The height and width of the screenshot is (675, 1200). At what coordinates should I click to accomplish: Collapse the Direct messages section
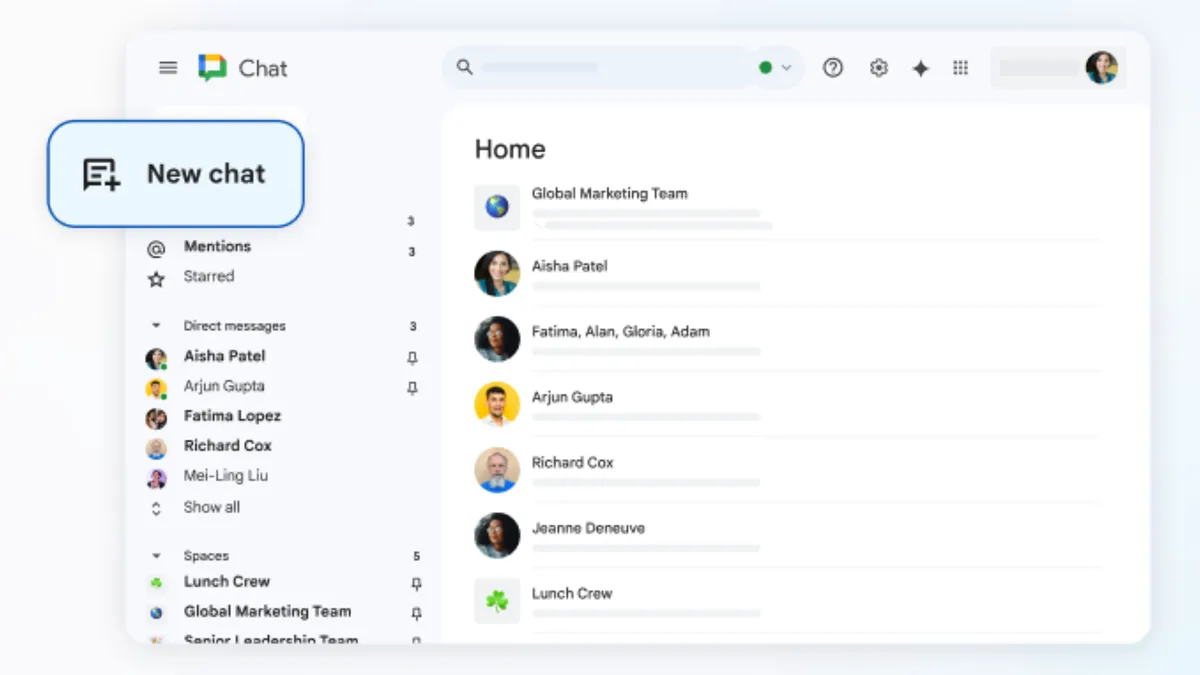point(156,326)
